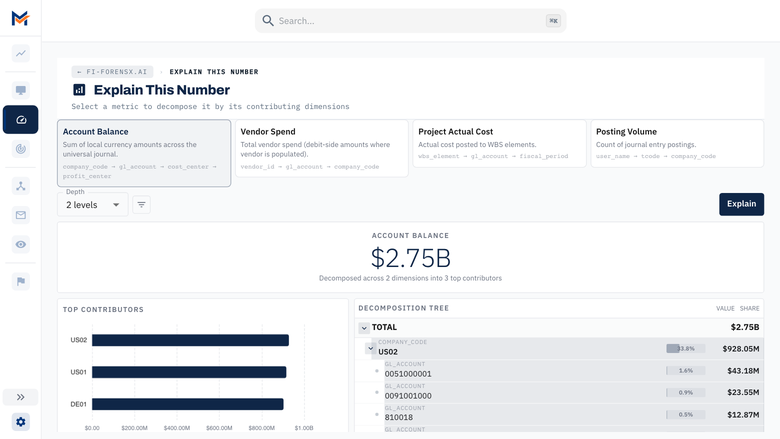Screen dimensions: 780x439
Task: Click the Explain This Number title icon
Action: 79,89
